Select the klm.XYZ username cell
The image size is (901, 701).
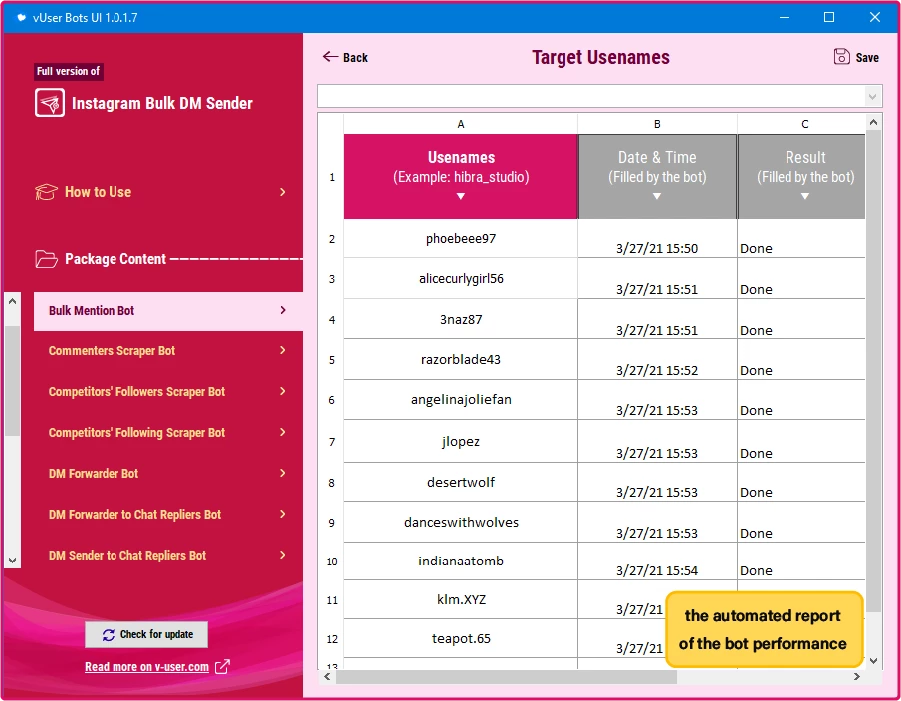point(460,599)
